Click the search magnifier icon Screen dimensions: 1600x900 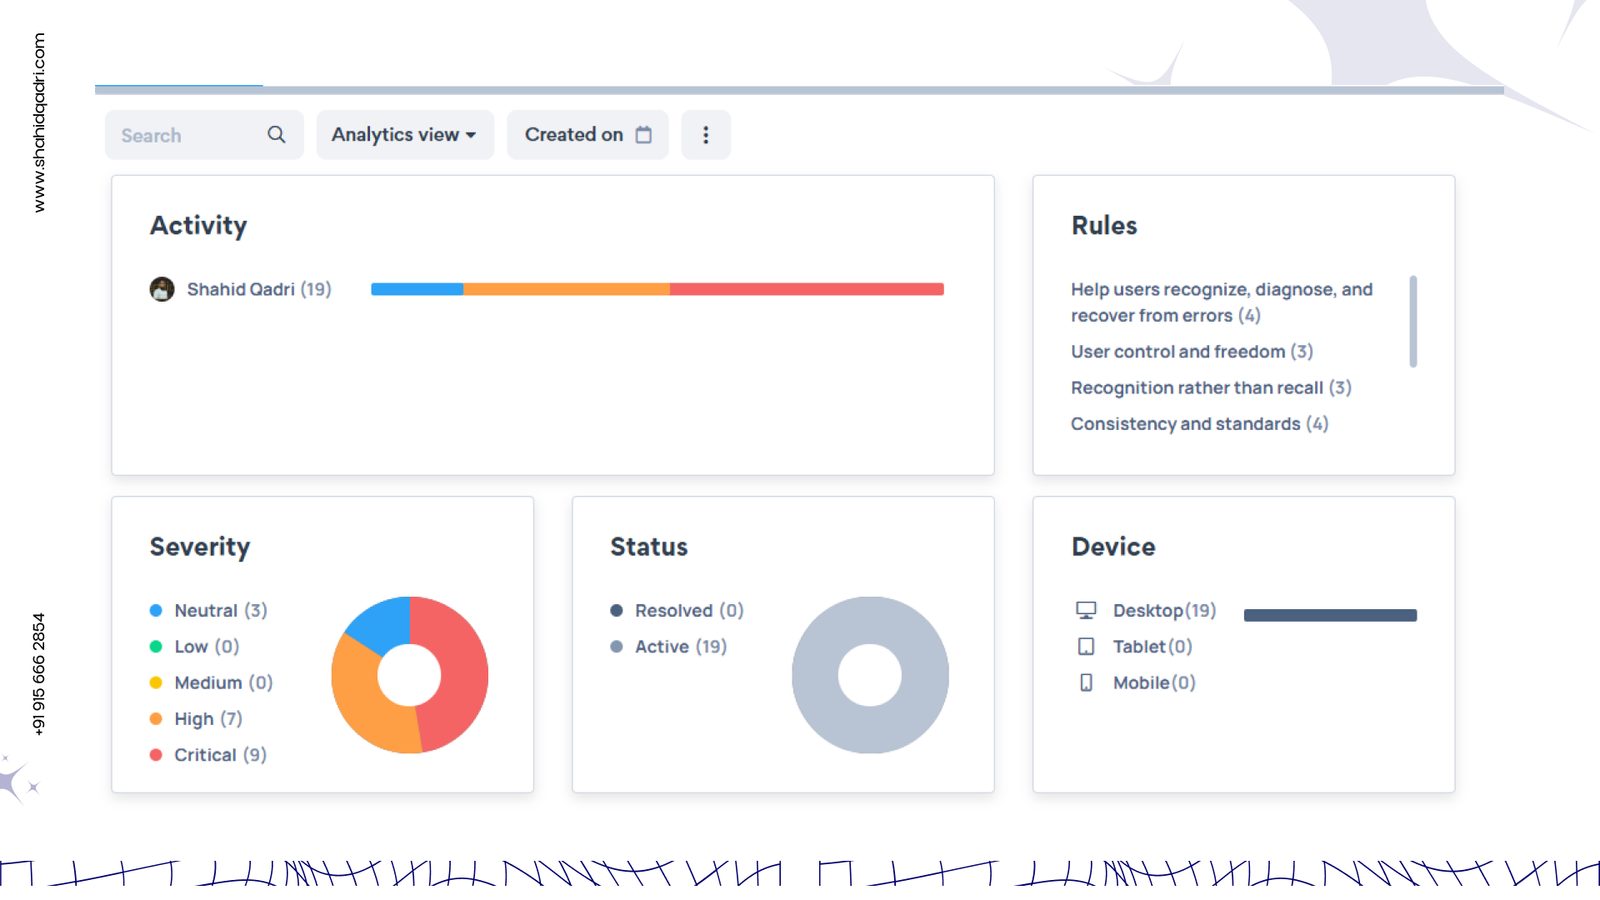coord(276,135)
